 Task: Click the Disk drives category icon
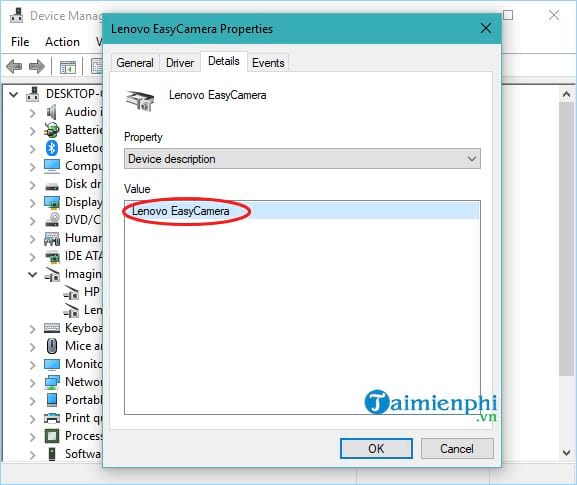(52, 187)
